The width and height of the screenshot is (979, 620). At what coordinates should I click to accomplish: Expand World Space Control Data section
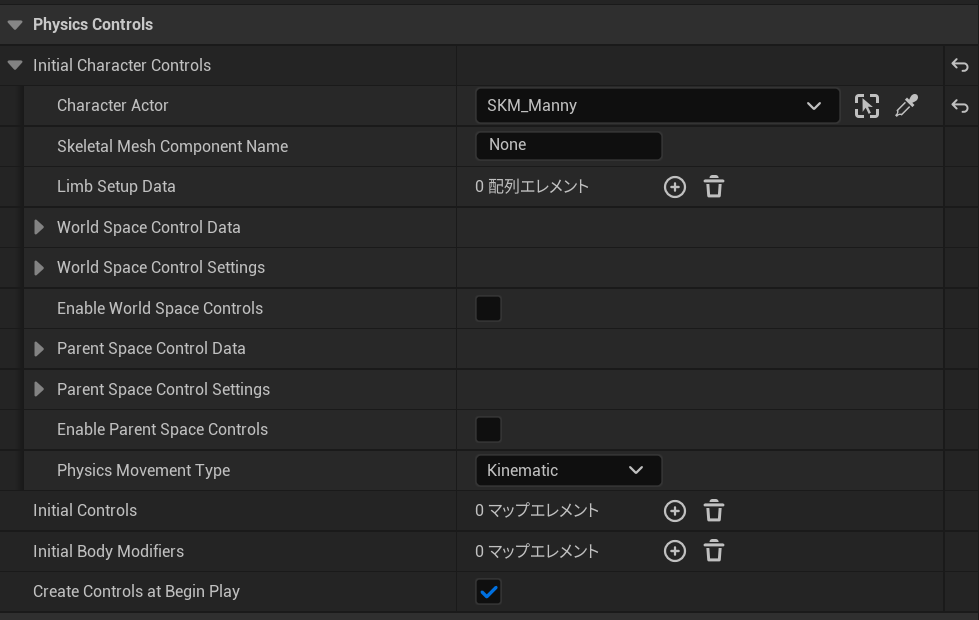tap(40, 227)
